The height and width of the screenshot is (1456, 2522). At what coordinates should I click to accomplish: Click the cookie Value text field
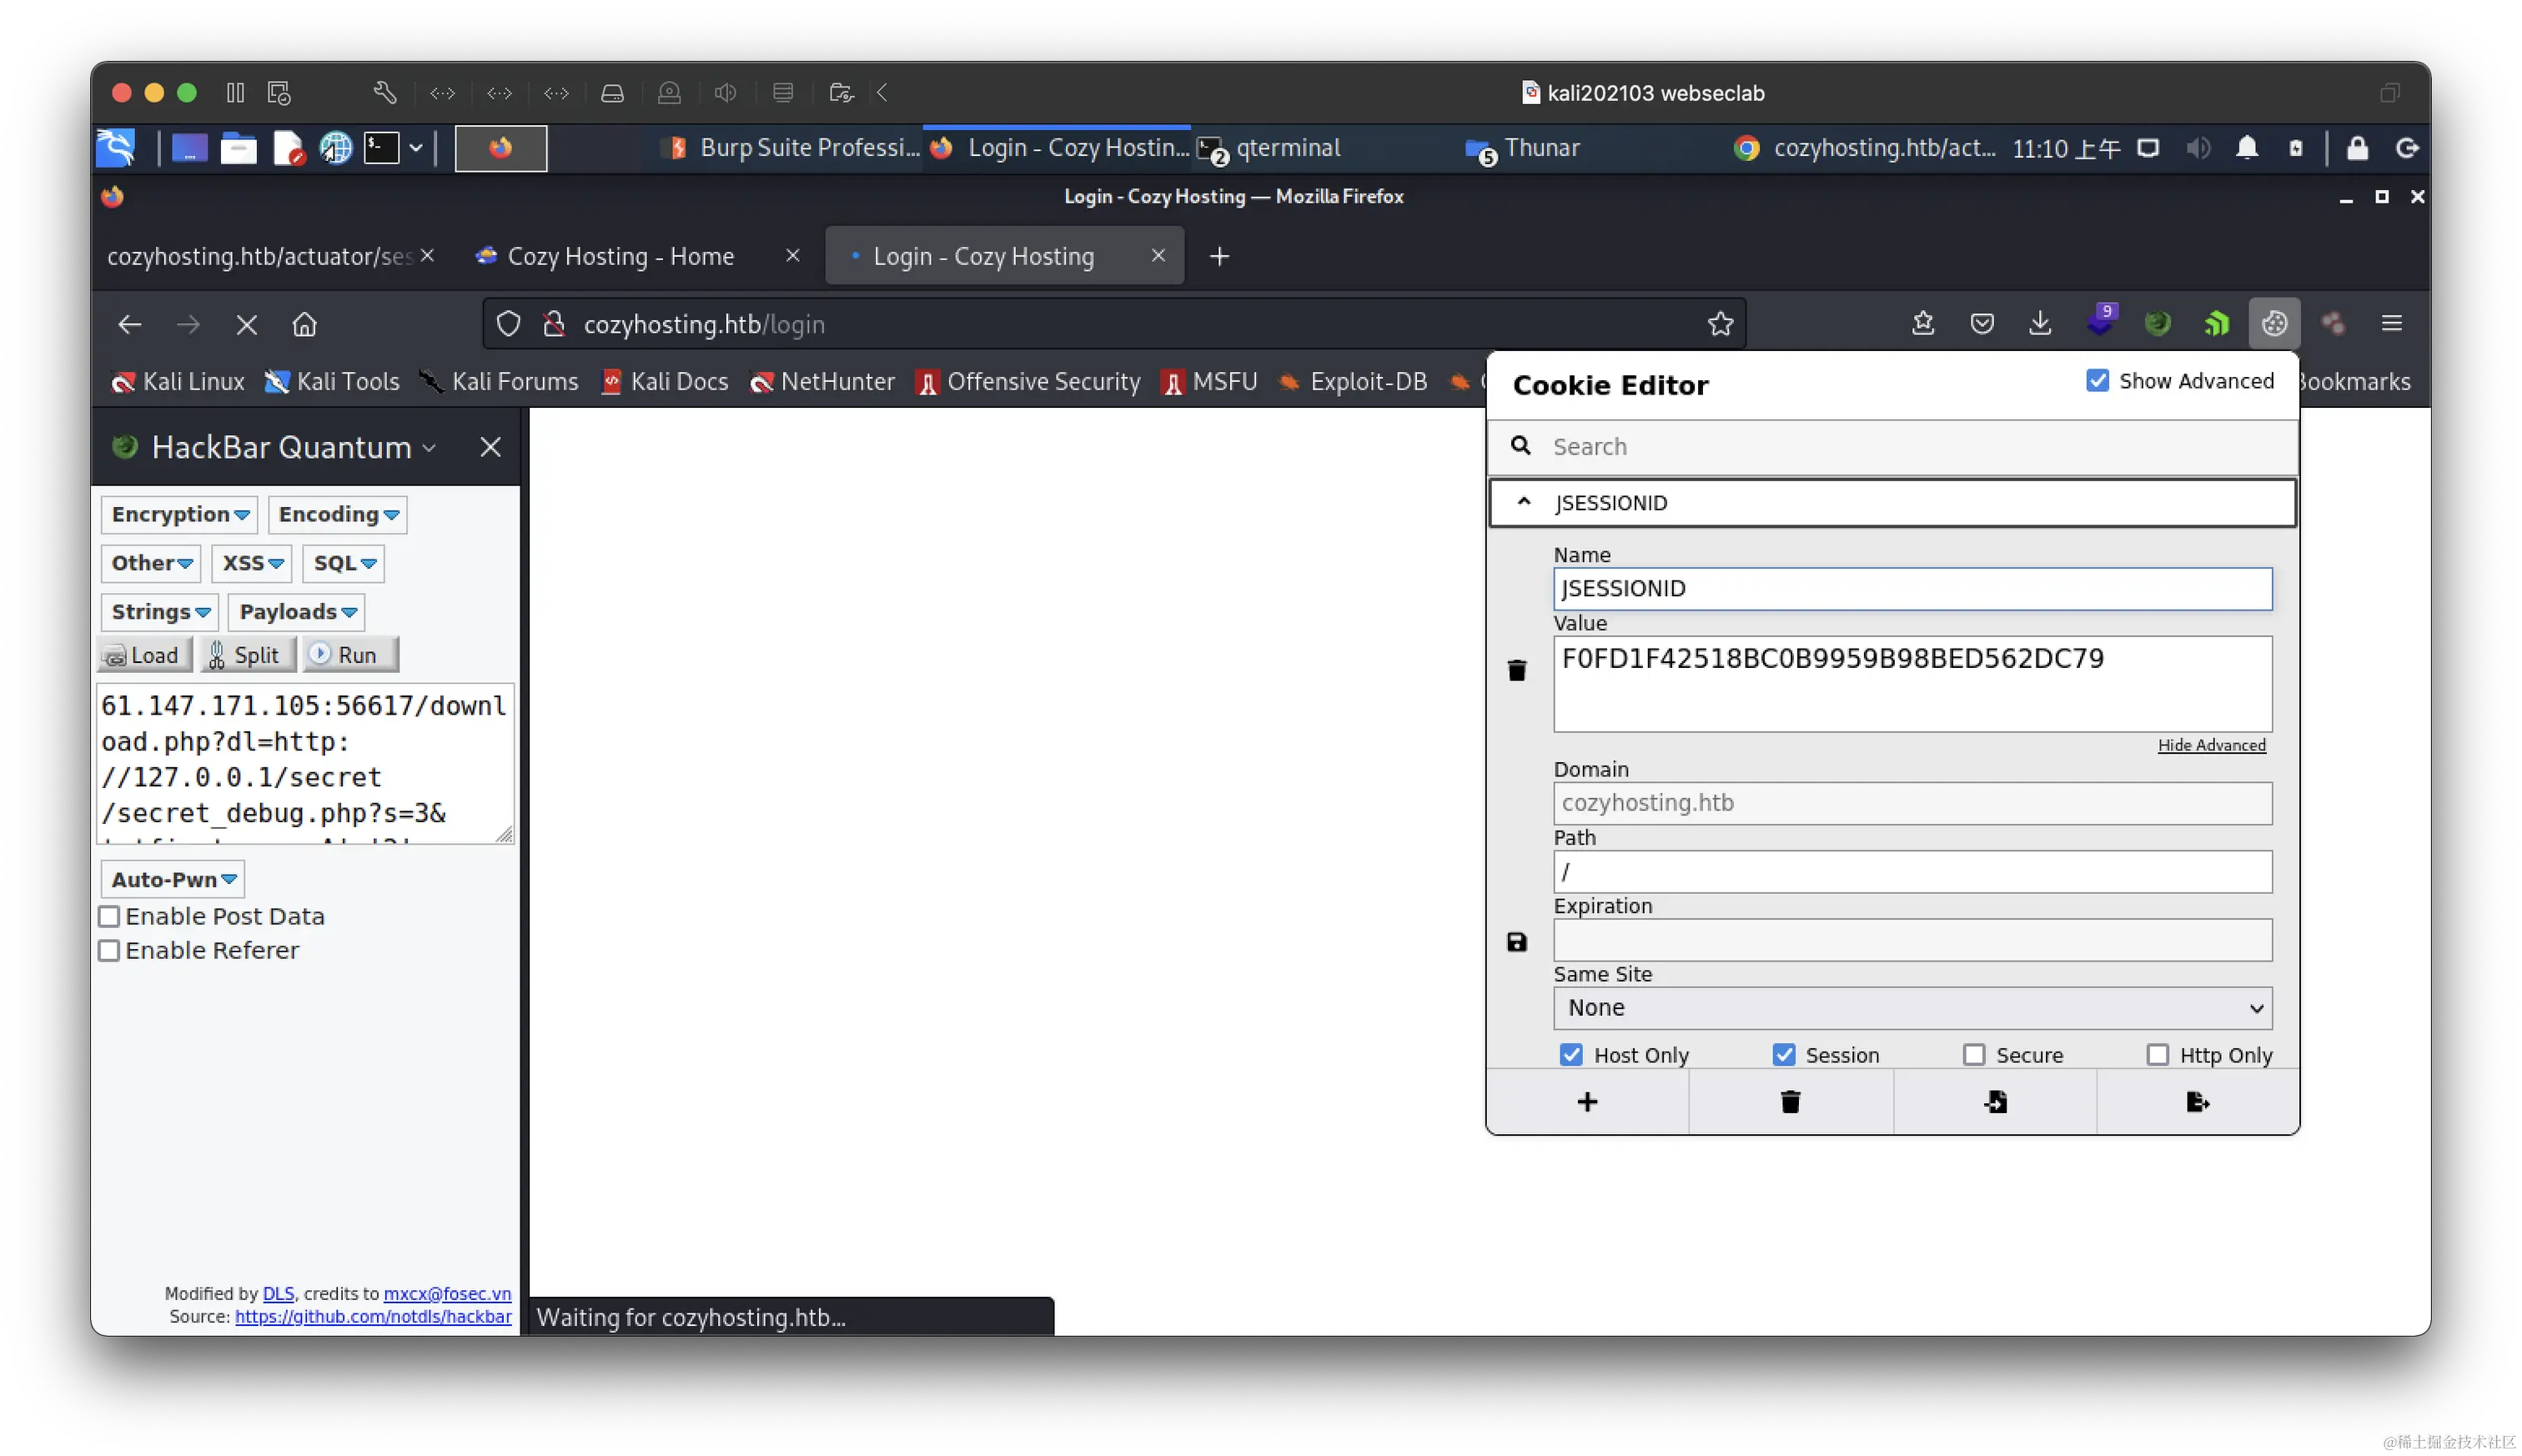click(1911, 683)
